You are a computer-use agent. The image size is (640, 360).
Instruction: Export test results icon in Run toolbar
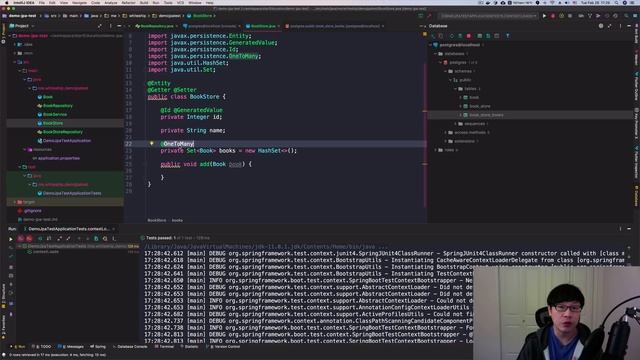click(x=96, y=238)
